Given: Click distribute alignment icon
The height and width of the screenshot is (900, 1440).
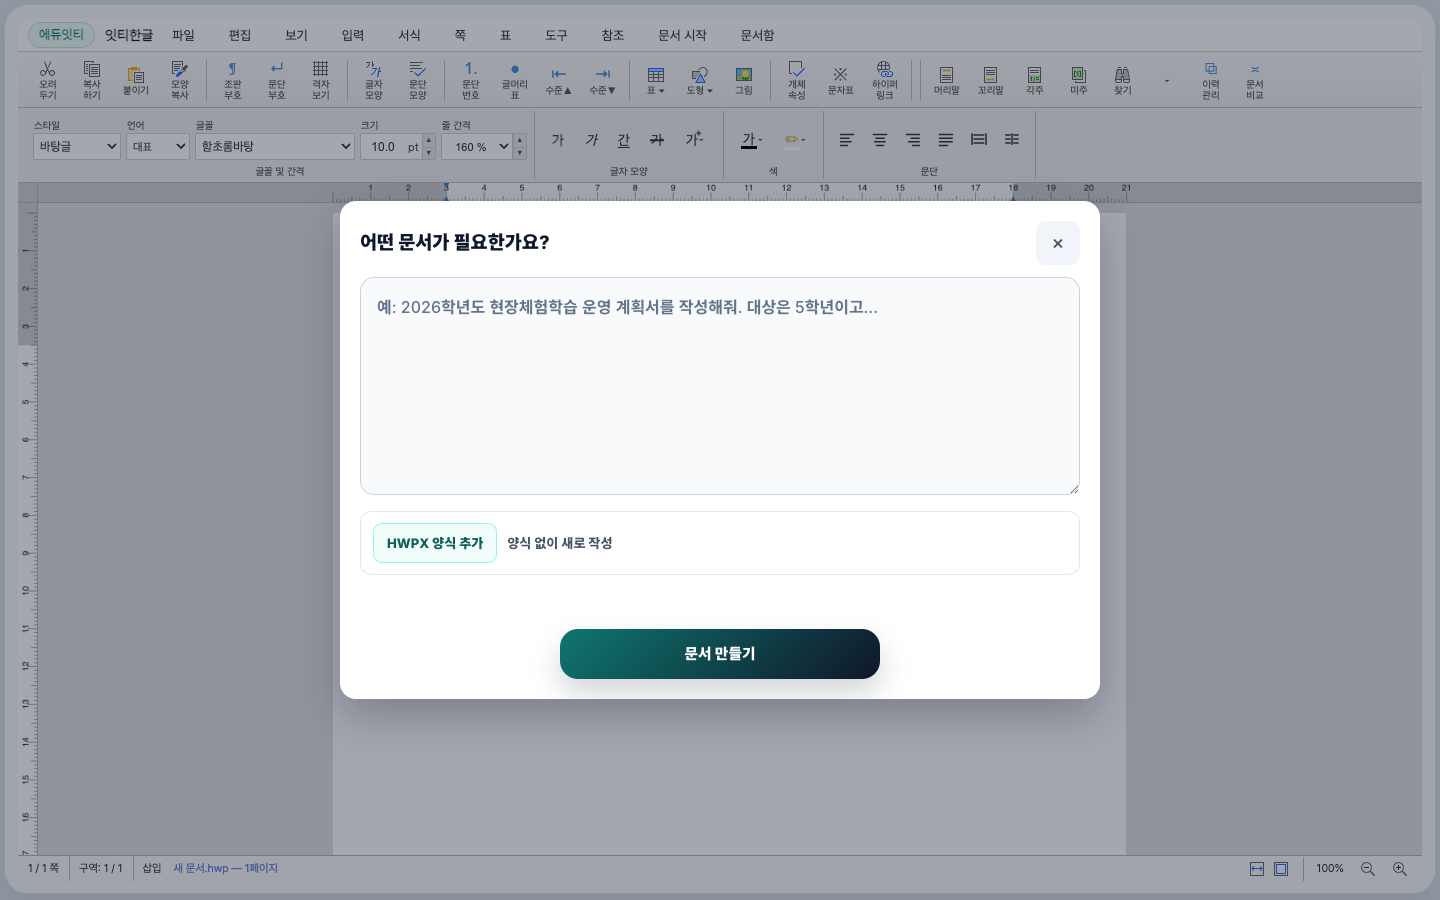Looking at the screenshot, I should point(979,140).
